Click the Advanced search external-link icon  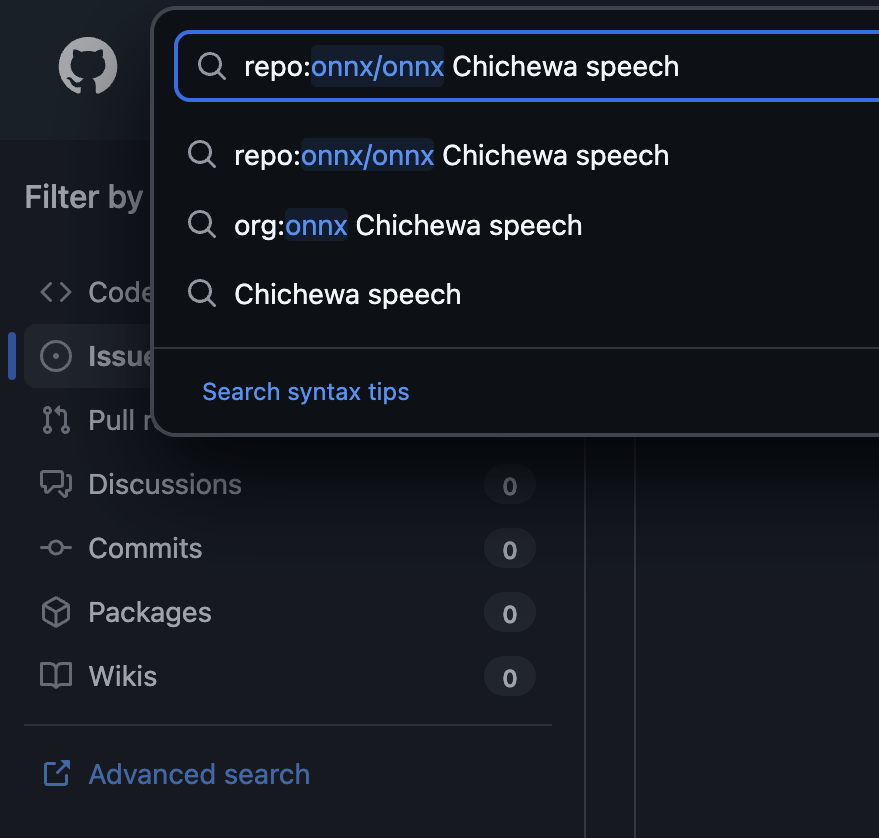[56, 774]
